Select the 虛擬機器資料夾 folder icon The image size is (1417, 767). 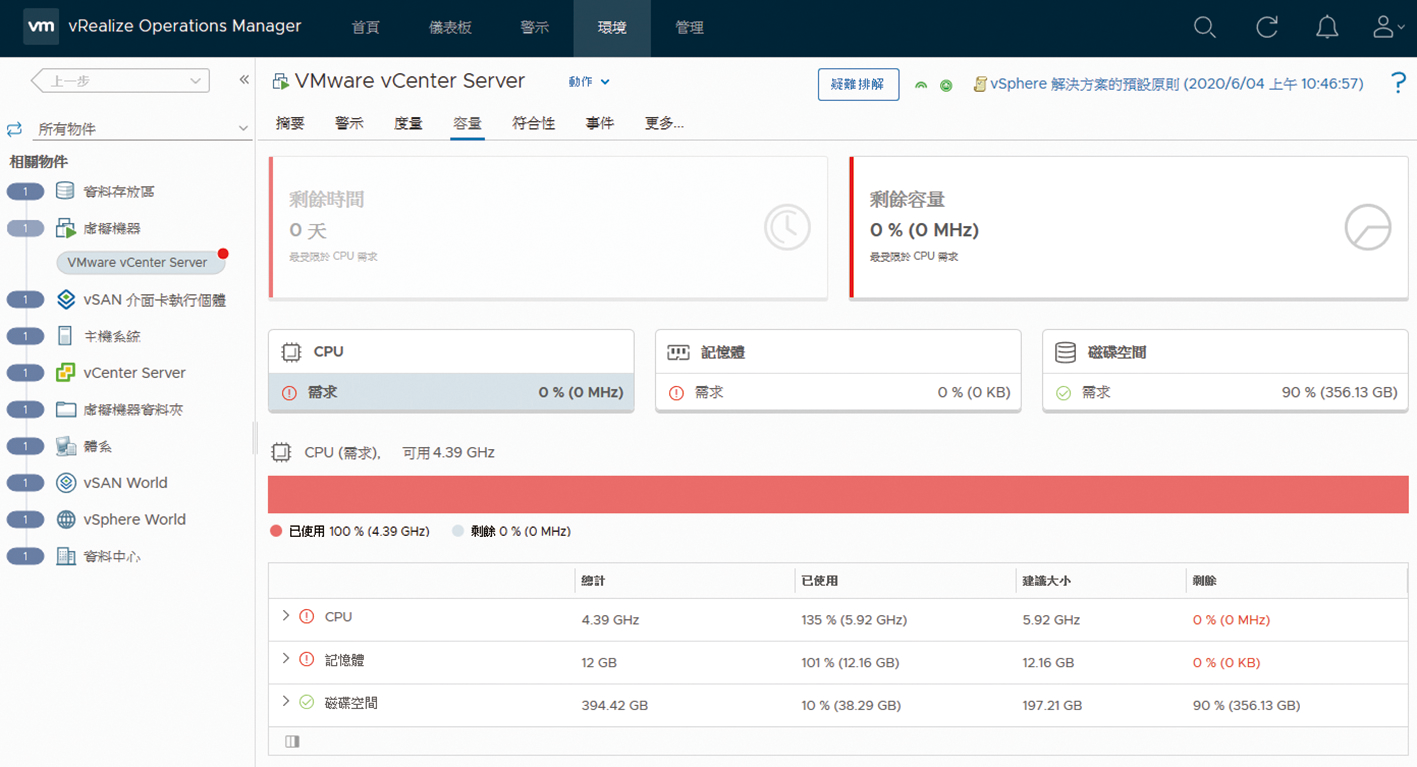(66, 409)
